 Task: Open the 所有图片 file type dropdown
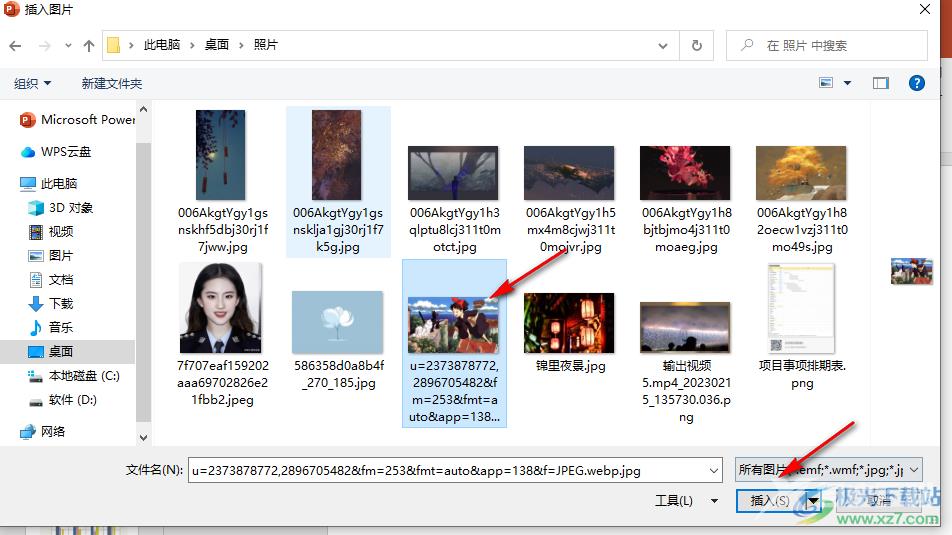pyautogui.click(x=828, y=470)
